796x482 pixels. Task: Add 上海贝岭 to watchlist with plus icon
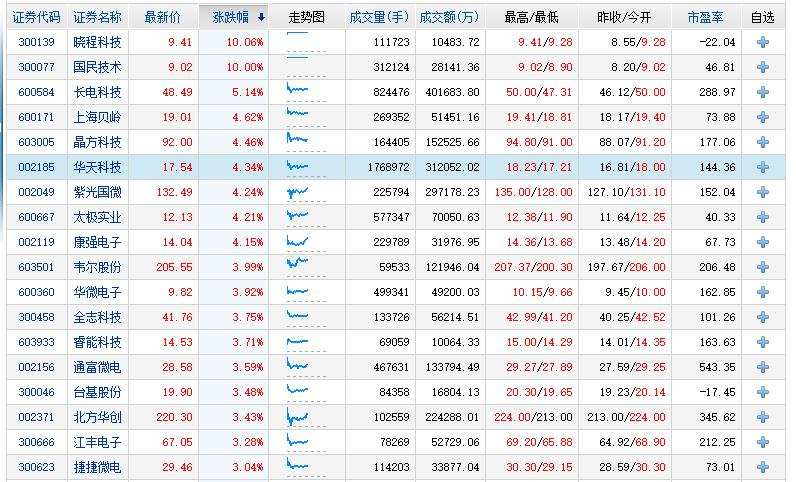[762, 117]
